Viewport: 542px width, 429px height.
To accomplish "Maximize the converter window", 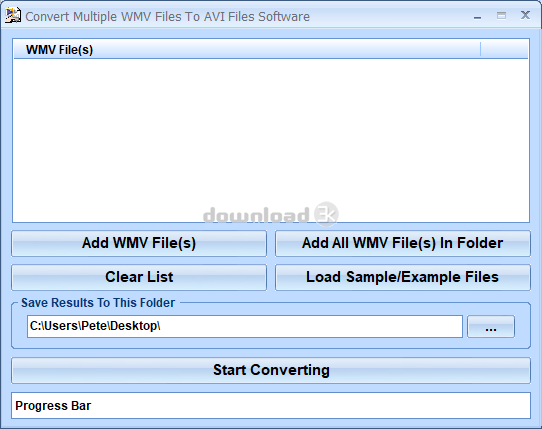I will click(501, 16).
